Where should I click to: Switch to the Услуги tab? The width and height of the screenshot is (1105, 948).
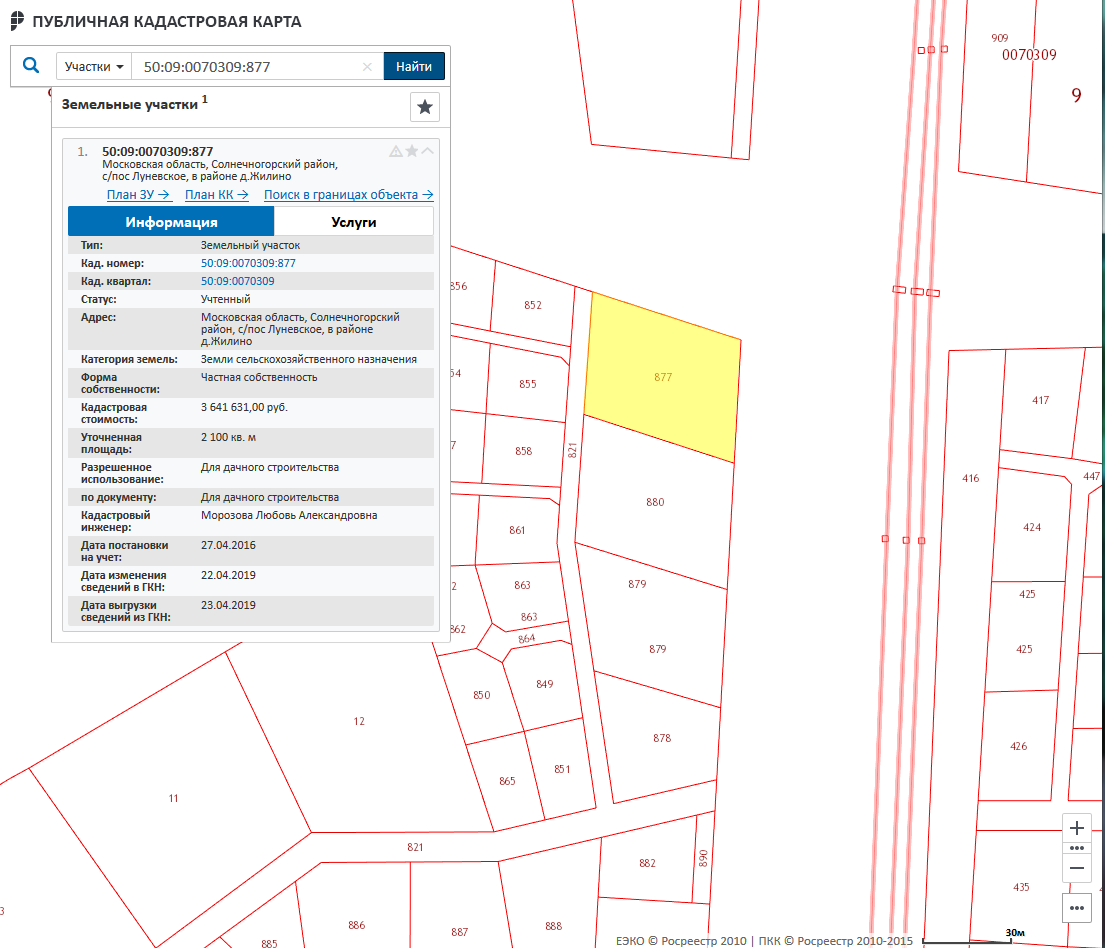click(x=354, y=222)
